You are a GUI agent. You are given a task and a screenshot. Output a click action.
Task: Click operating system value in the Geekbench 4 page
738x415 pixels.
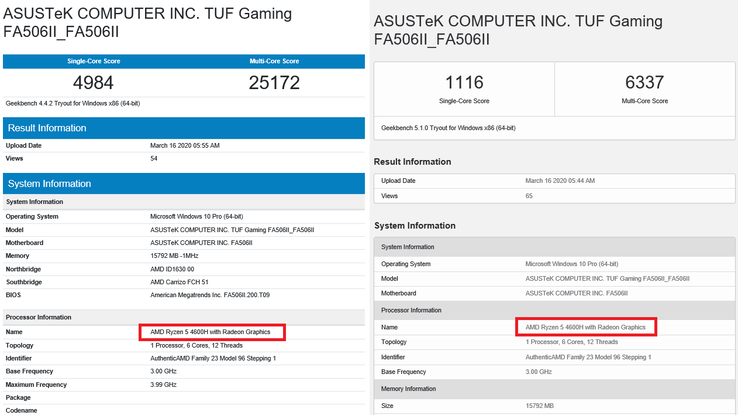tap(196, 217)
